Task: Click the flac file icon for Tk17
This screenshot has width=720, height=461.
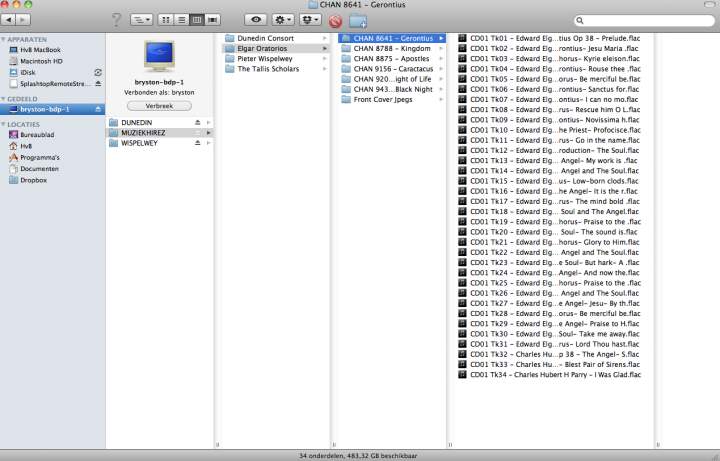Action: tap(462, 201)
